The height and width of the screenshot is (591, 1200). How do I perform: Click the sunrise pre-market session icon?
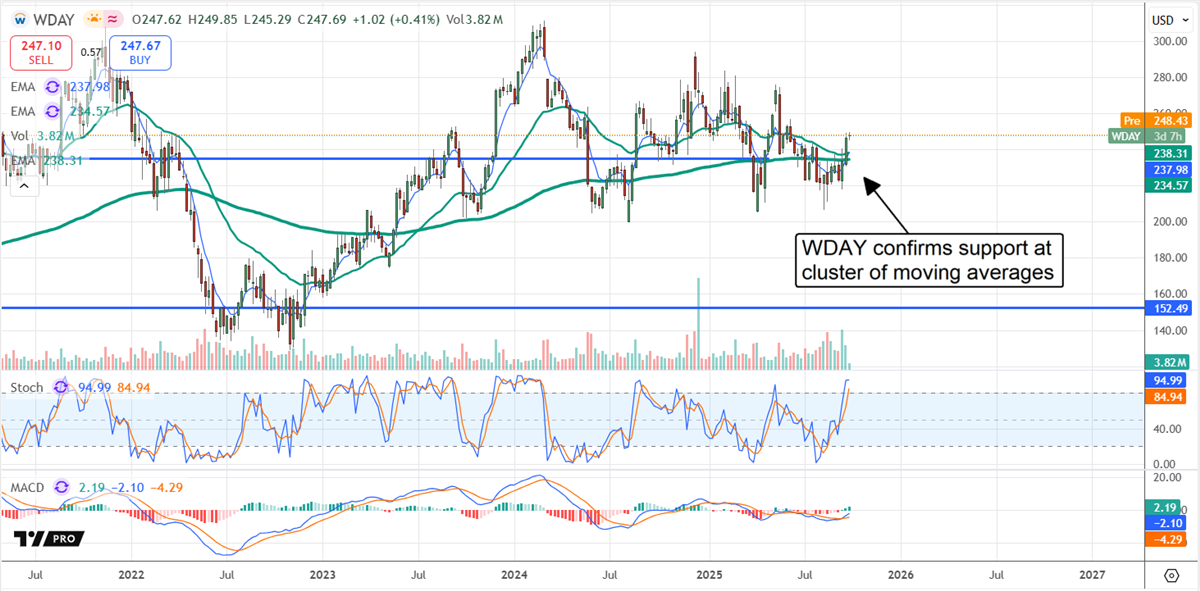click(94, 18)
